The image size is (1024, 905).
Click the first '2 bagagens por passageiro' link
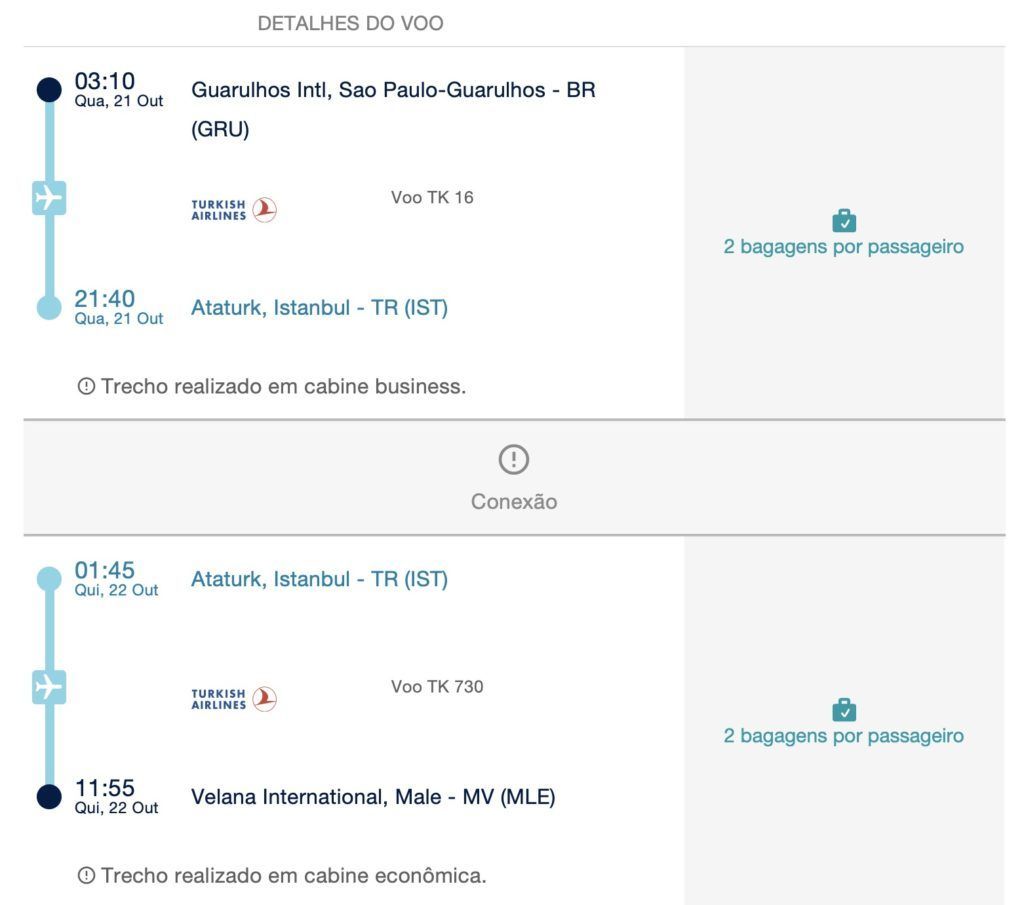[x=844, y=246]
